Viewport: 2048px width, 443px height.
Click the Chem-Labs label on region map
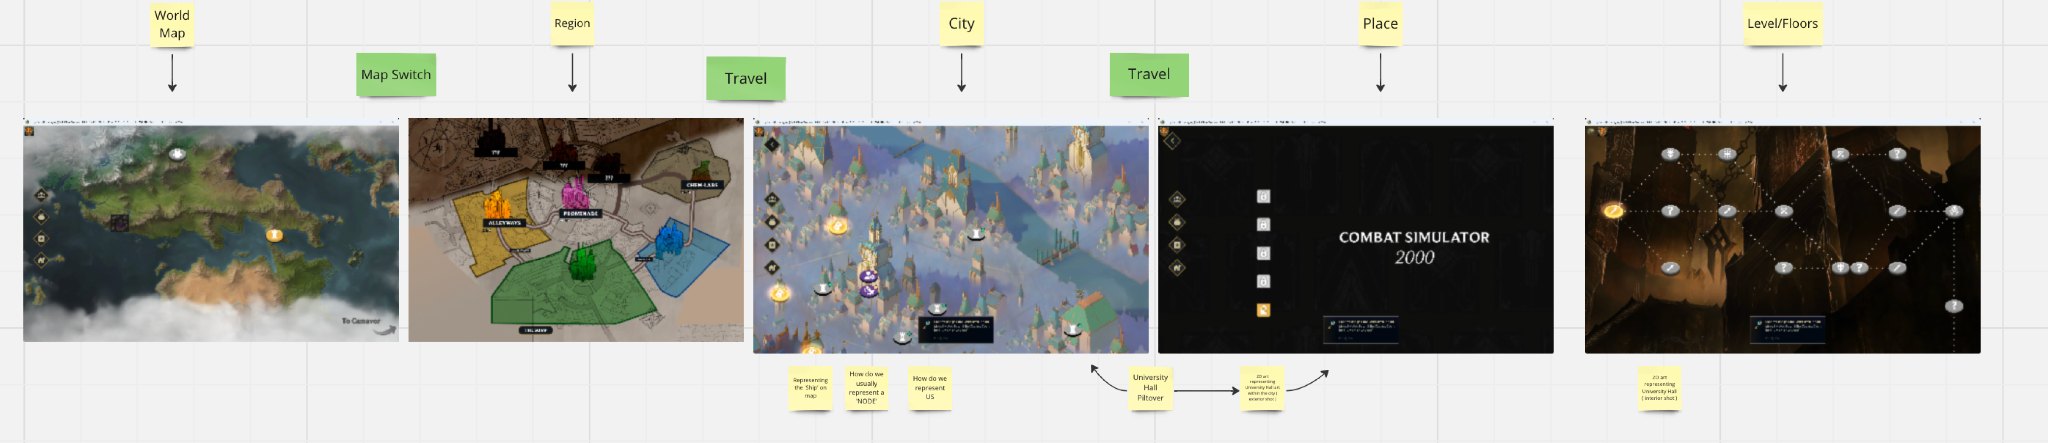[702, 185]
